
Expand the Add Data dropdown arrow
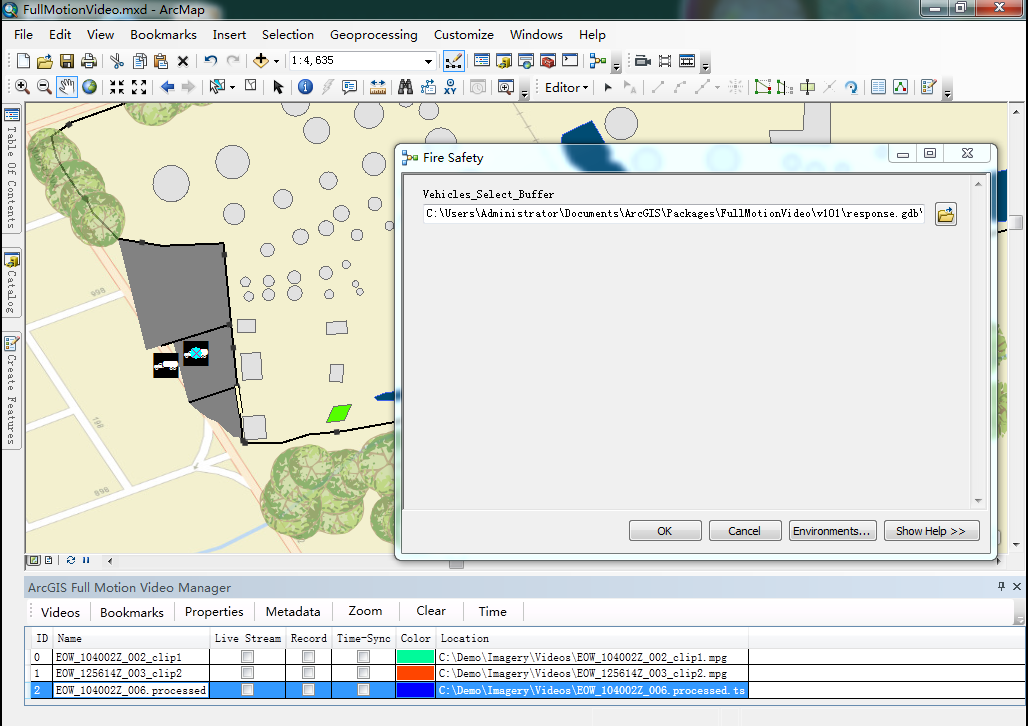(276, 62)
